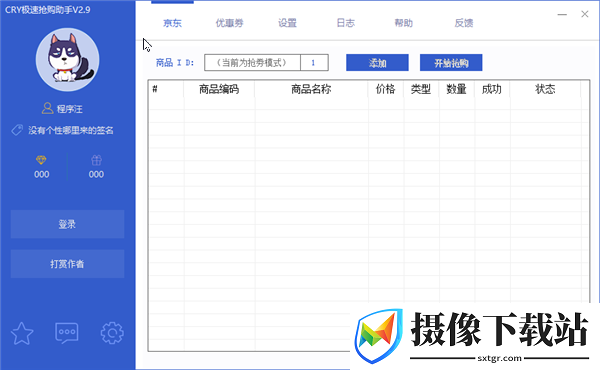Select the 反馈 tab
The height and width of the screenshot is (370, 600).
(x=464, y=23)
